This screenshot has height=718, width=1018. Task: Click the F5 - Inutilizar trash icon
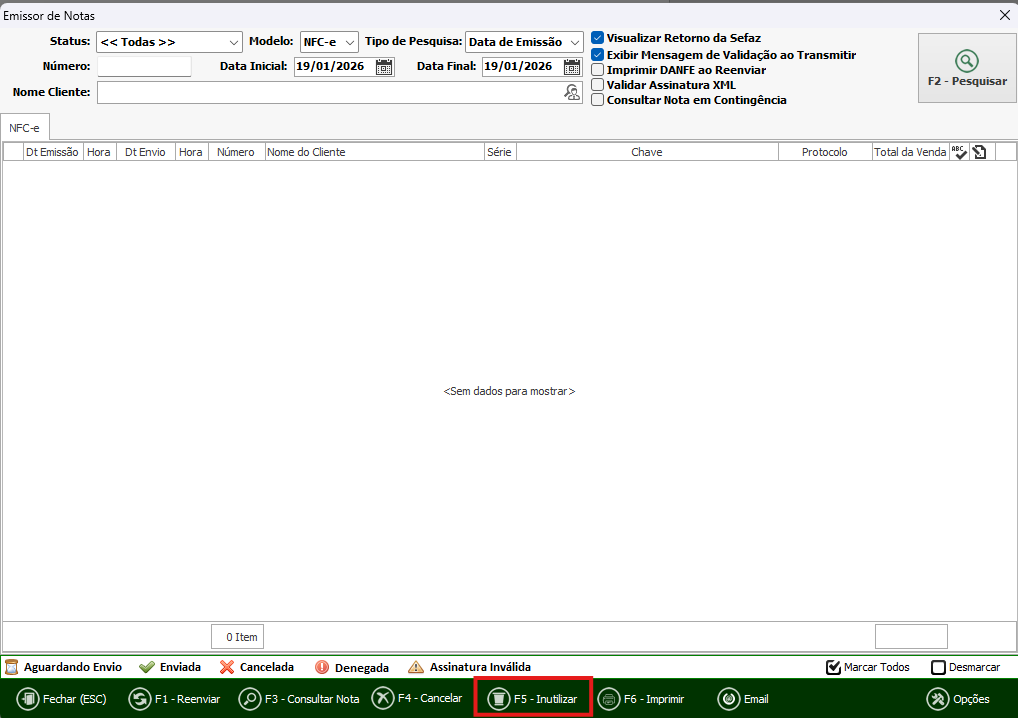coord(498,699)
